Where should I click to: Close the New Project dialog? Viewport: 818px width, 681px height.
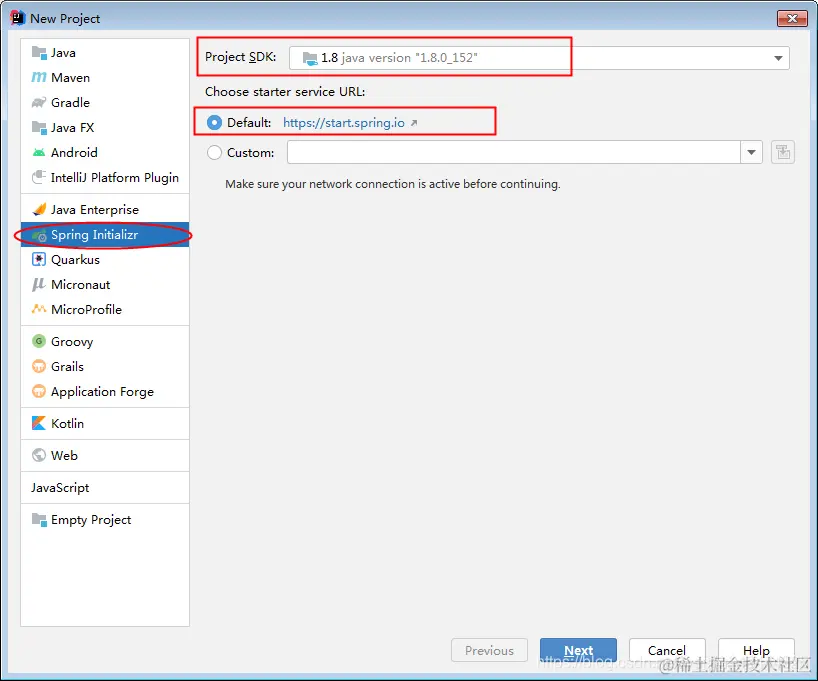(792, 18)
